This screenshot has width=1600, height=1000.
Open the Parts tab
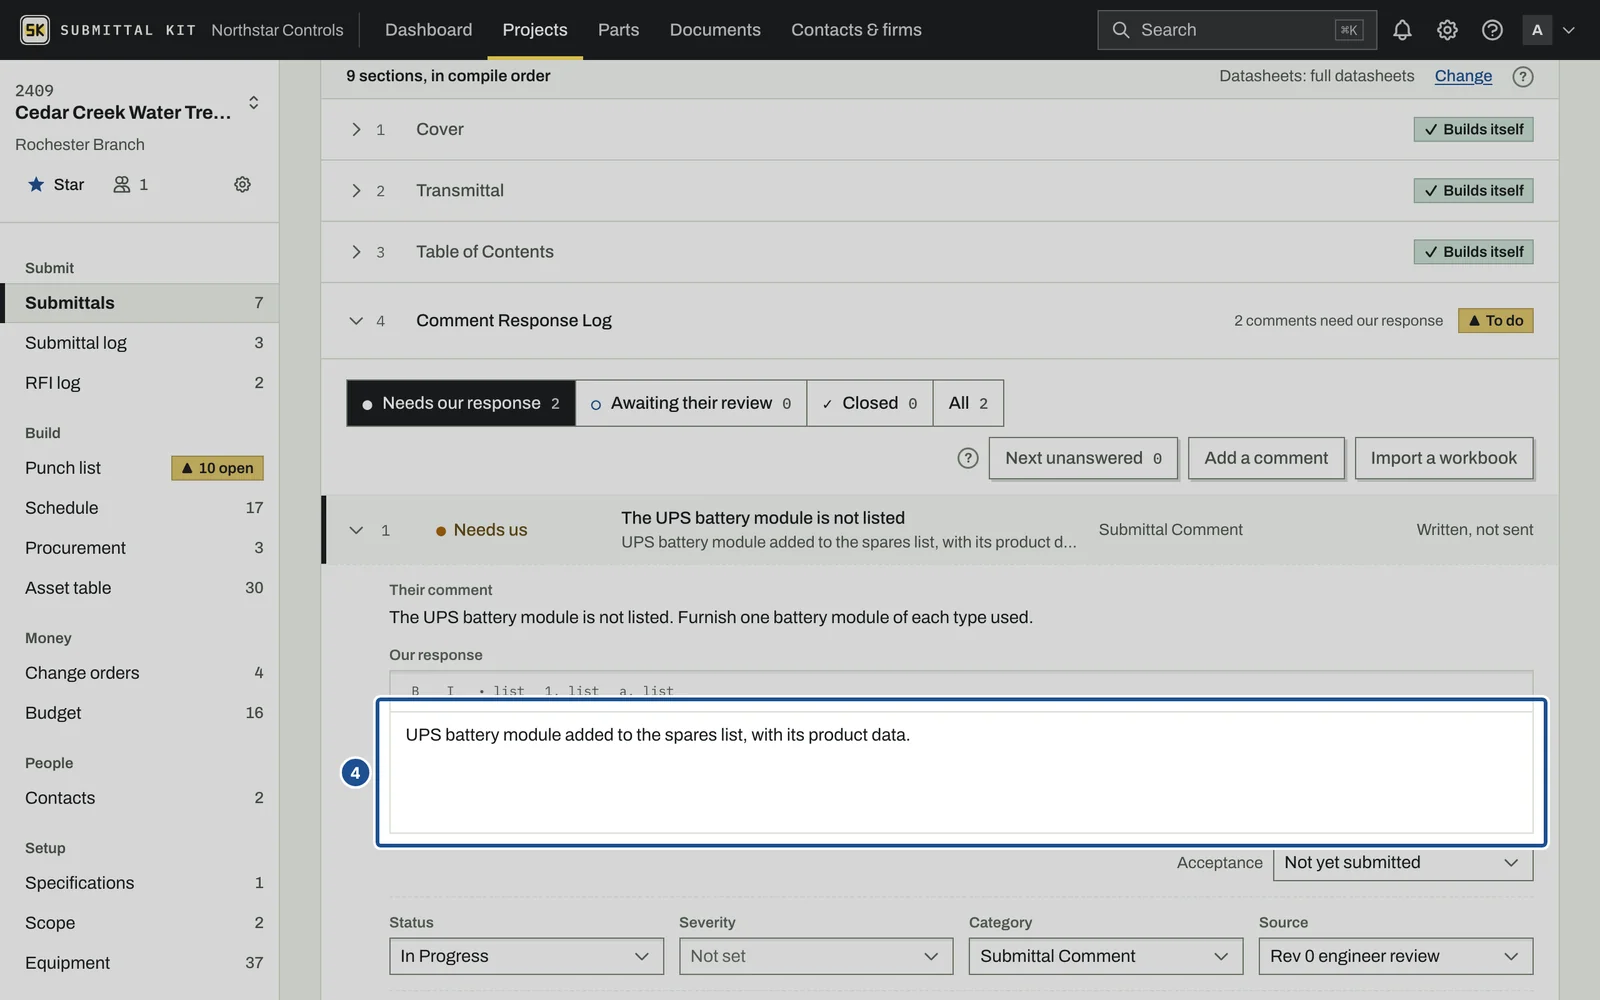click(x=618, y=30)
